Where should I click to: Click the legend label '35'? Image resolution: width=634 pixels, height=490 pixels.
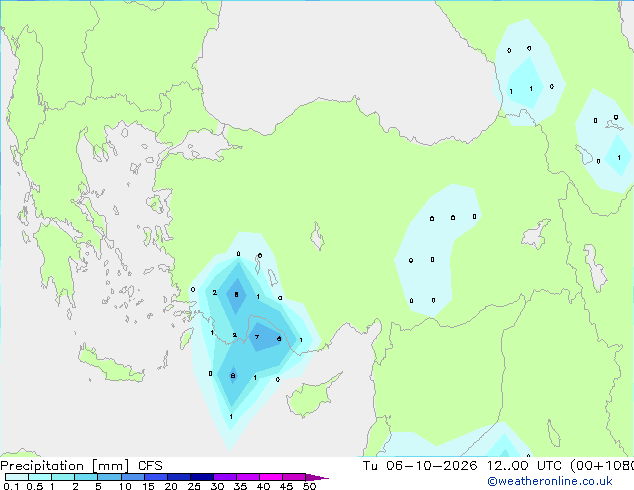tap(240, 486)
